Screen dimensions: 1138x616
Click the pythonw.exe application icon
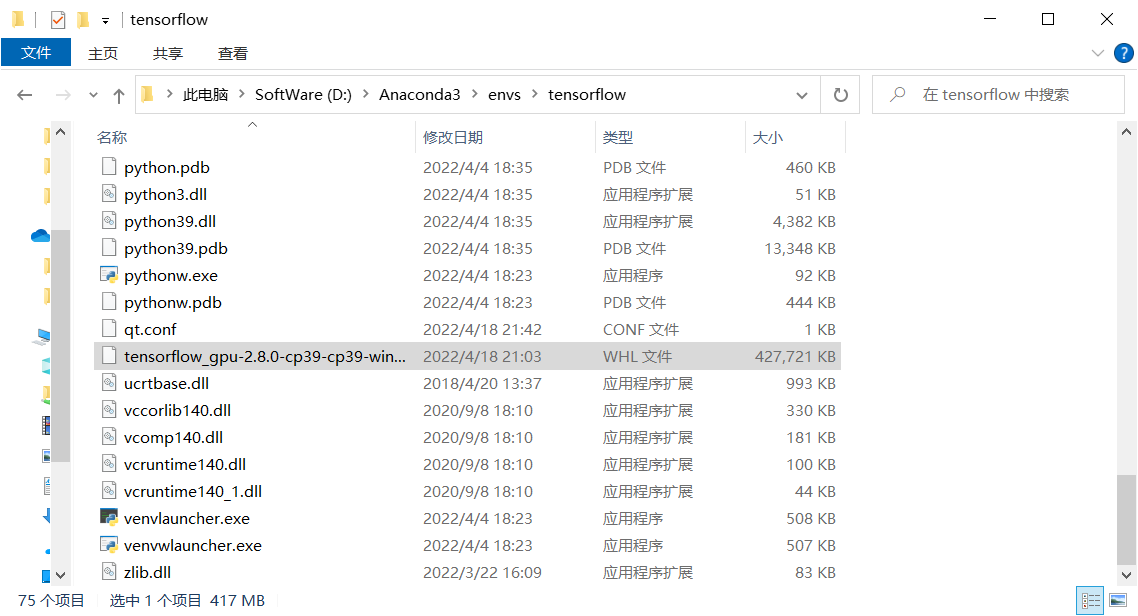coord(109,275)
